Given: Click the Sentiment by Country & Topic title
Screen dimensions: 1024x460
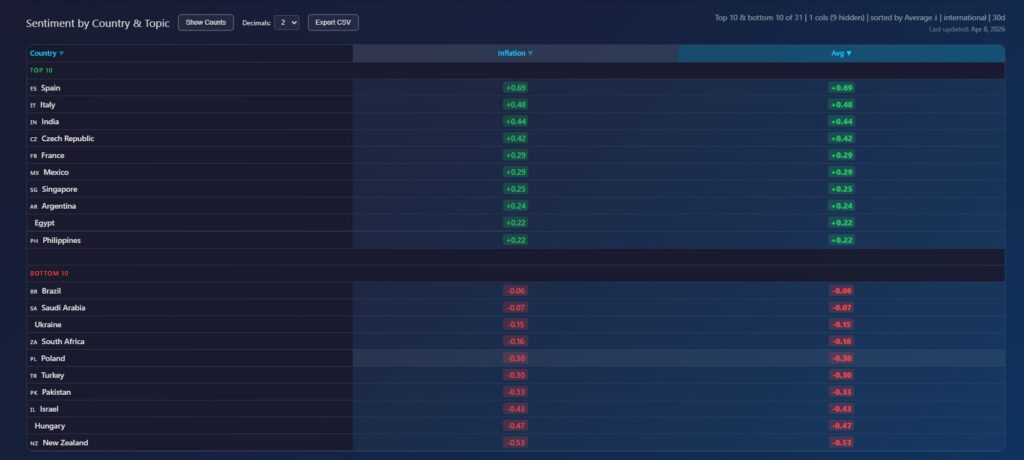Looking at the screenshot, I should tap(98, 23).
